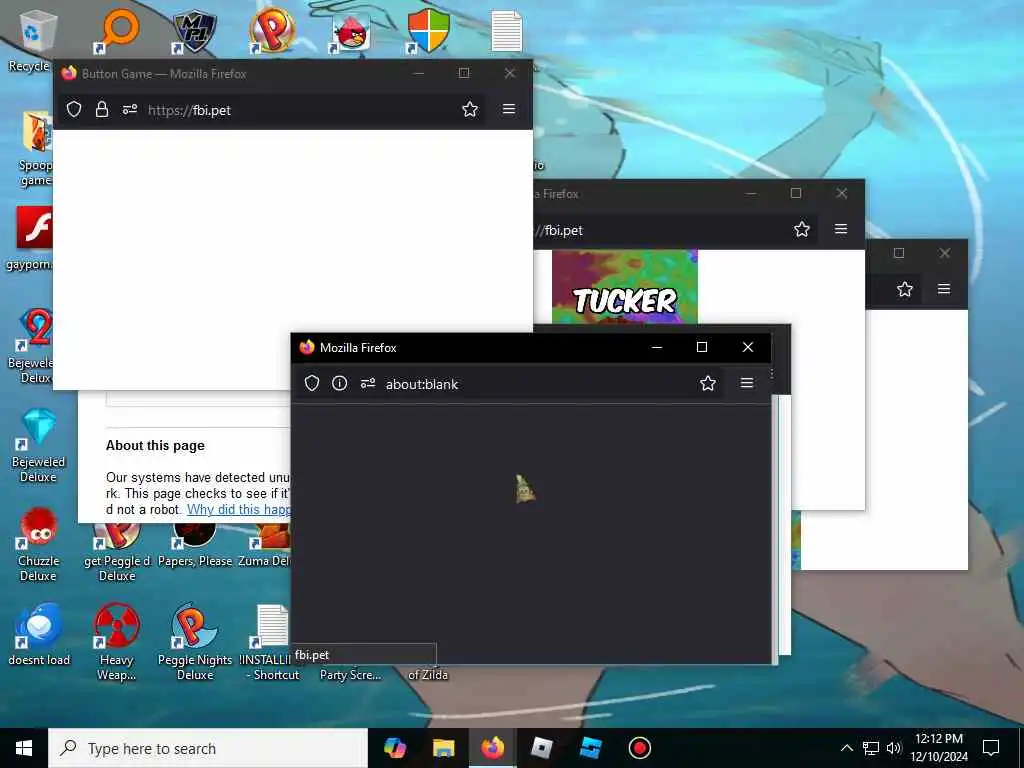Click shield icon in Button Game Firefox window
The image size is (1024, 768).
tap(74, 109)
